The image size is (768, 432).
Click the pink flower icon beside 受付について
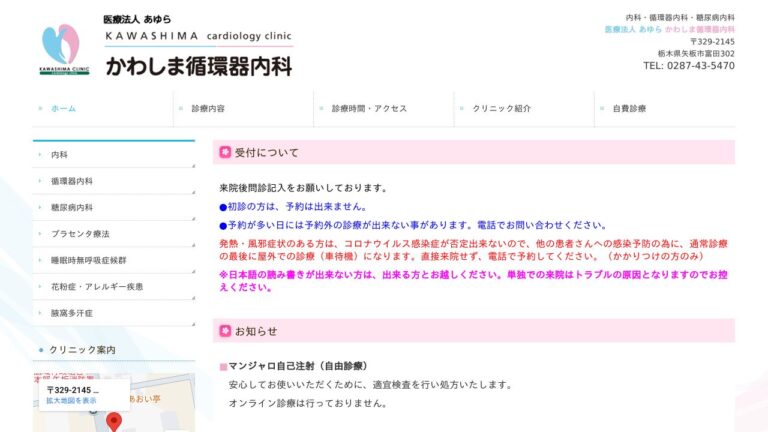(x=225, y=152)
